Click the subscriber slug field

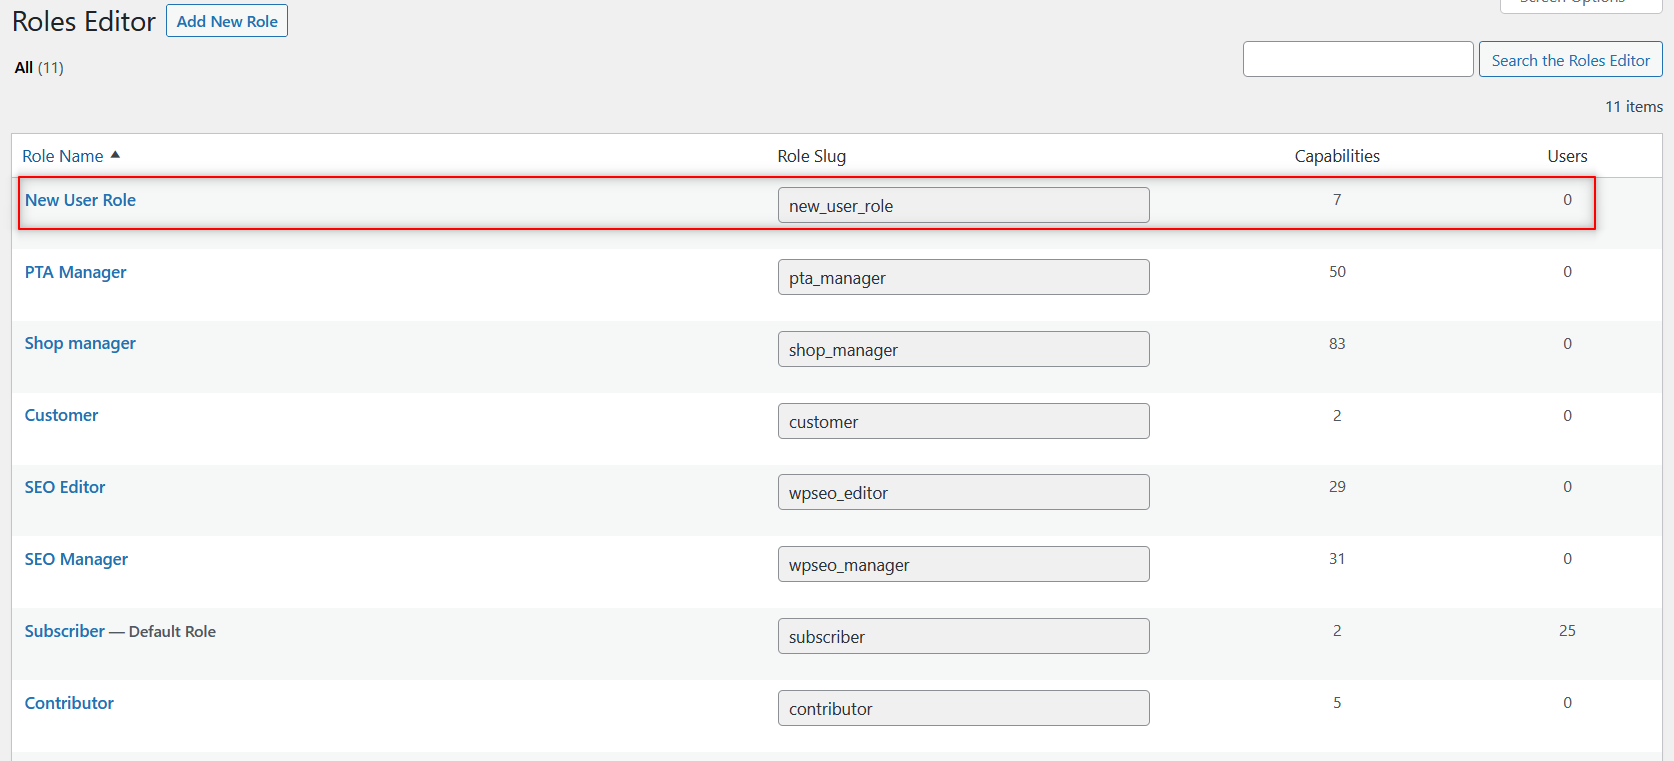coord(964,636)
